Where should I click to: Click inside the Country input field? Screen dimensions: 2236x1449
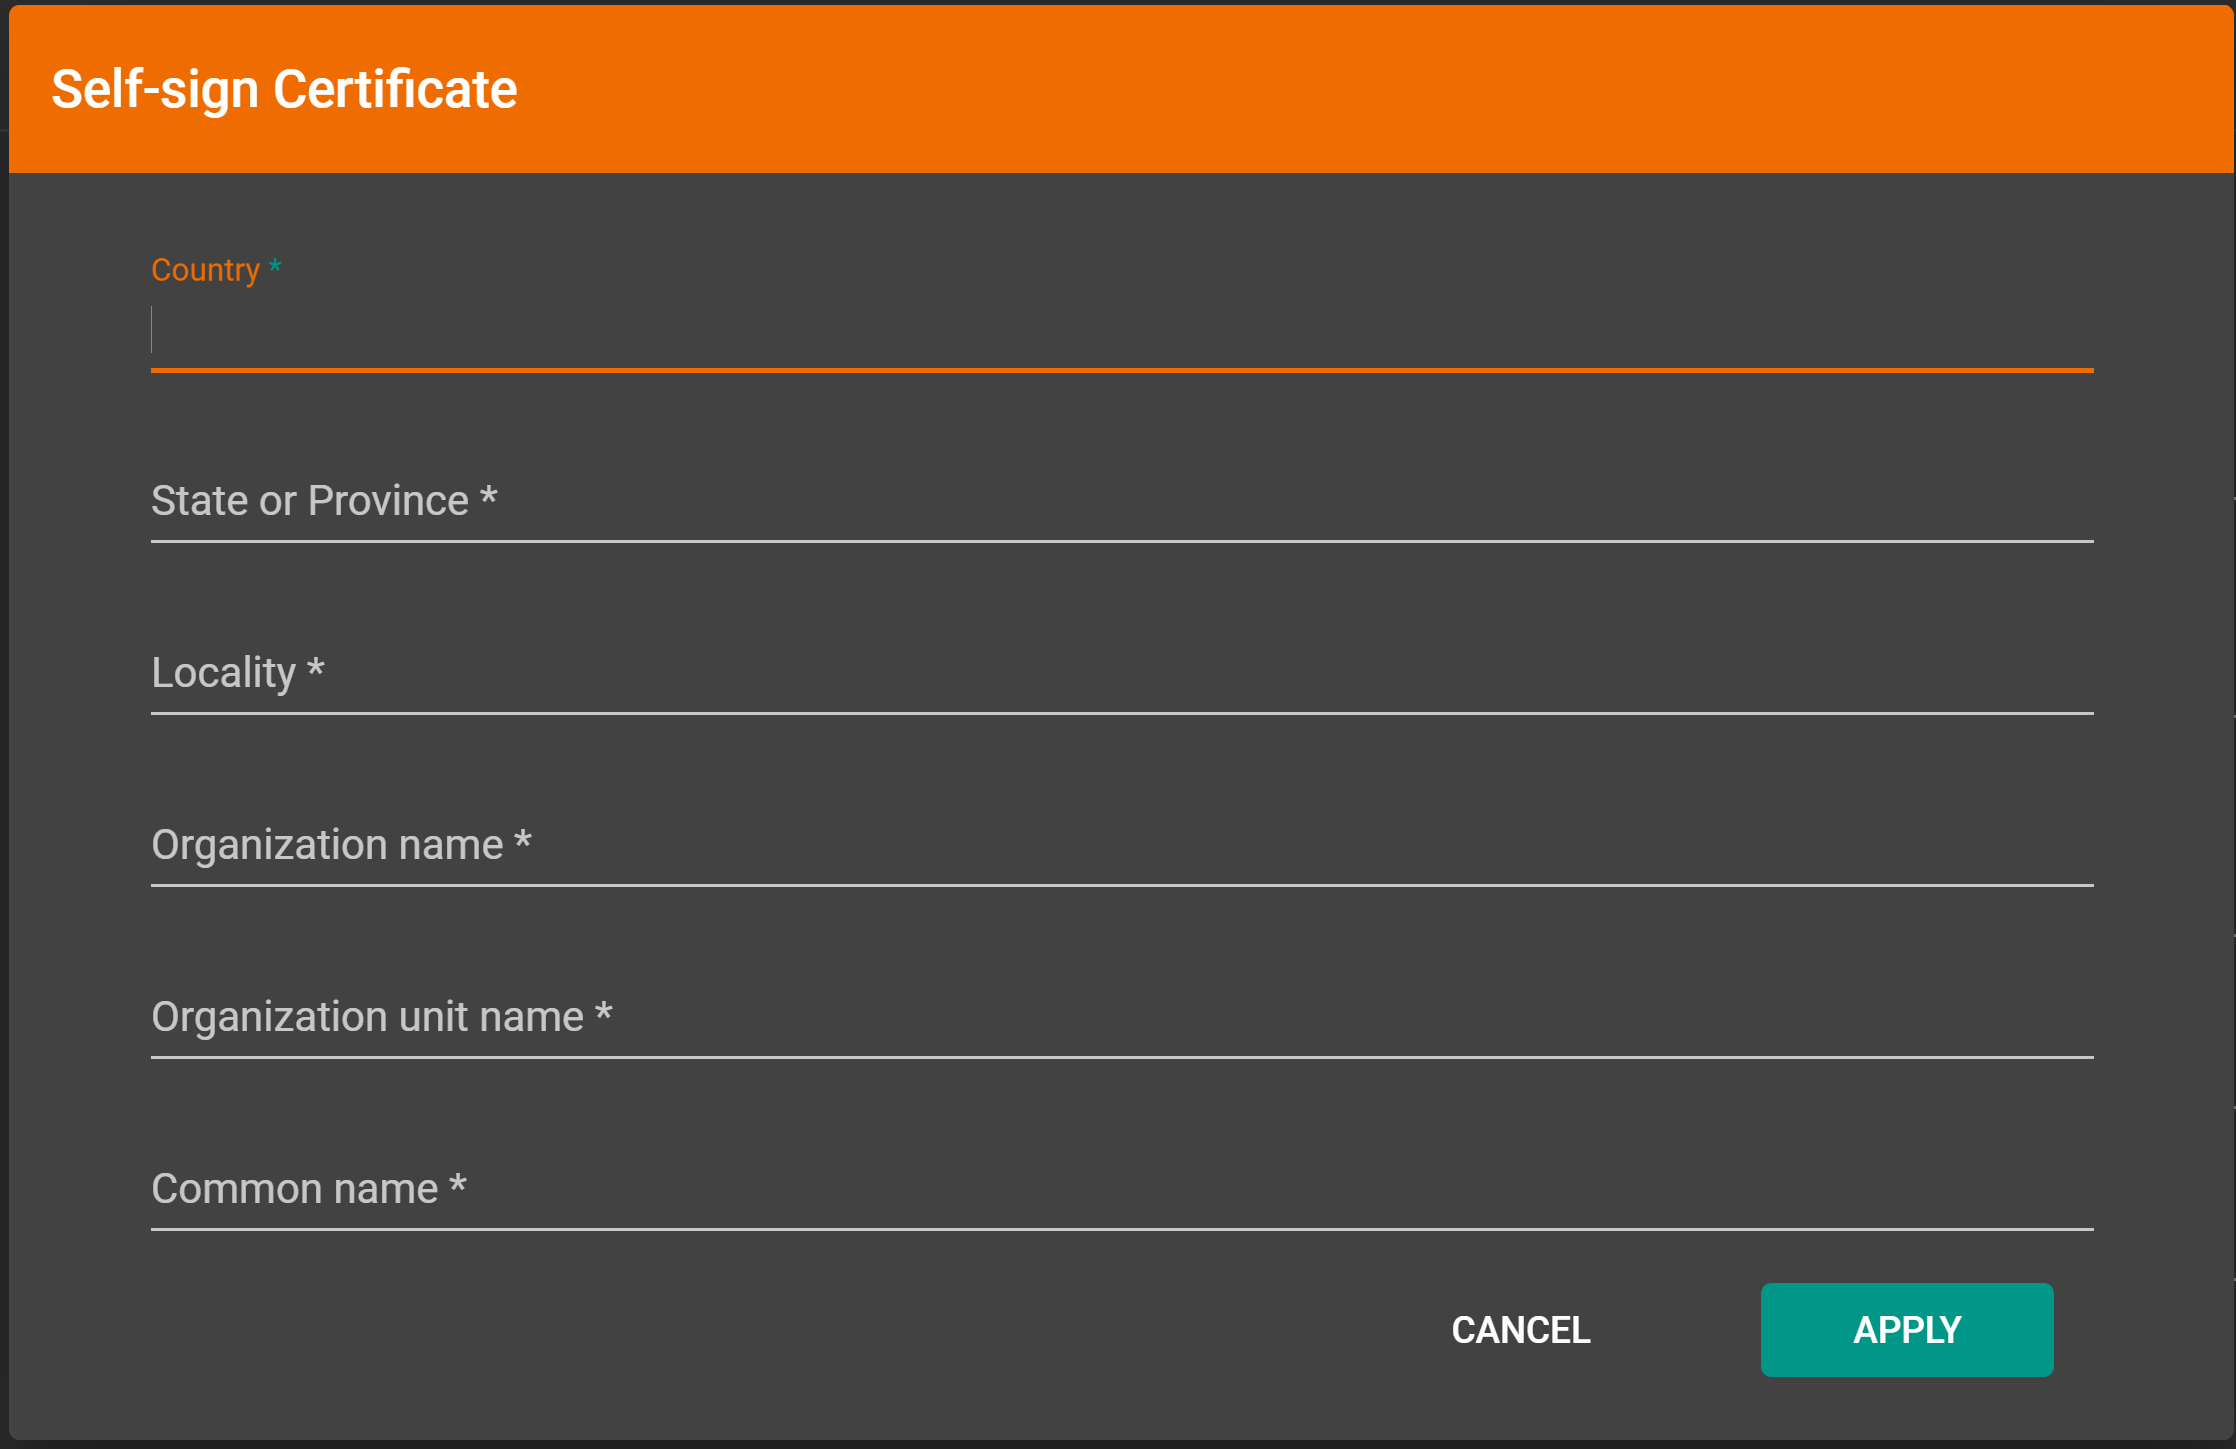[1120, 332]
